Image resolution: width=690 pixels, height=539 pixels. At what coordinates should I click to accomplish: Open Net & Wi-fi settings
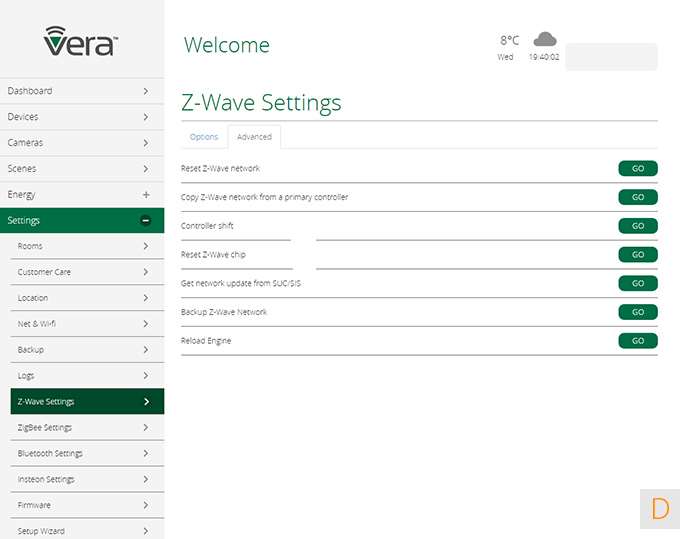tap(85, 324)
